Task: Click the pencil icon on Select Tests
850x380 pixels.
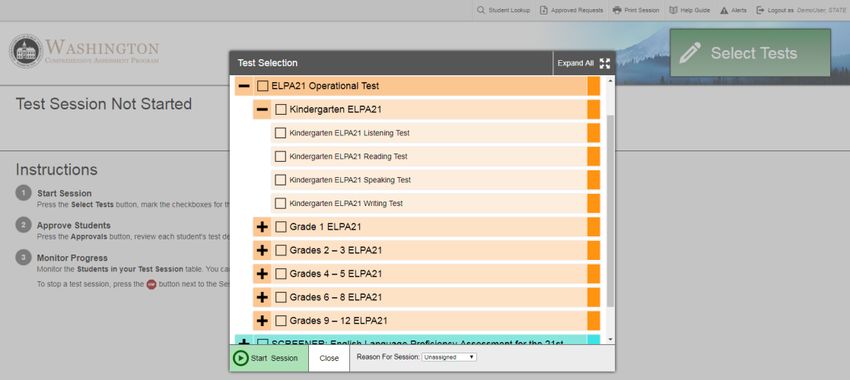Action: [690, 53]
